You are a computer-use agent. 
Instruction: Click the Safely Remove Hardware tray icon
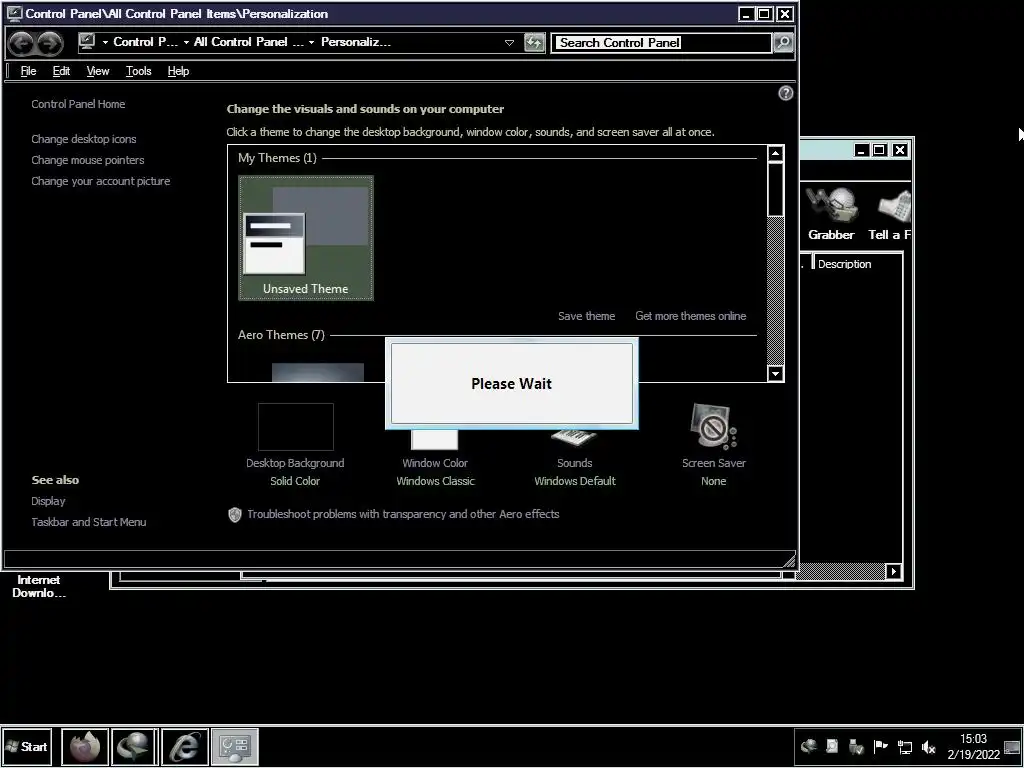click(x=856, y=746)
